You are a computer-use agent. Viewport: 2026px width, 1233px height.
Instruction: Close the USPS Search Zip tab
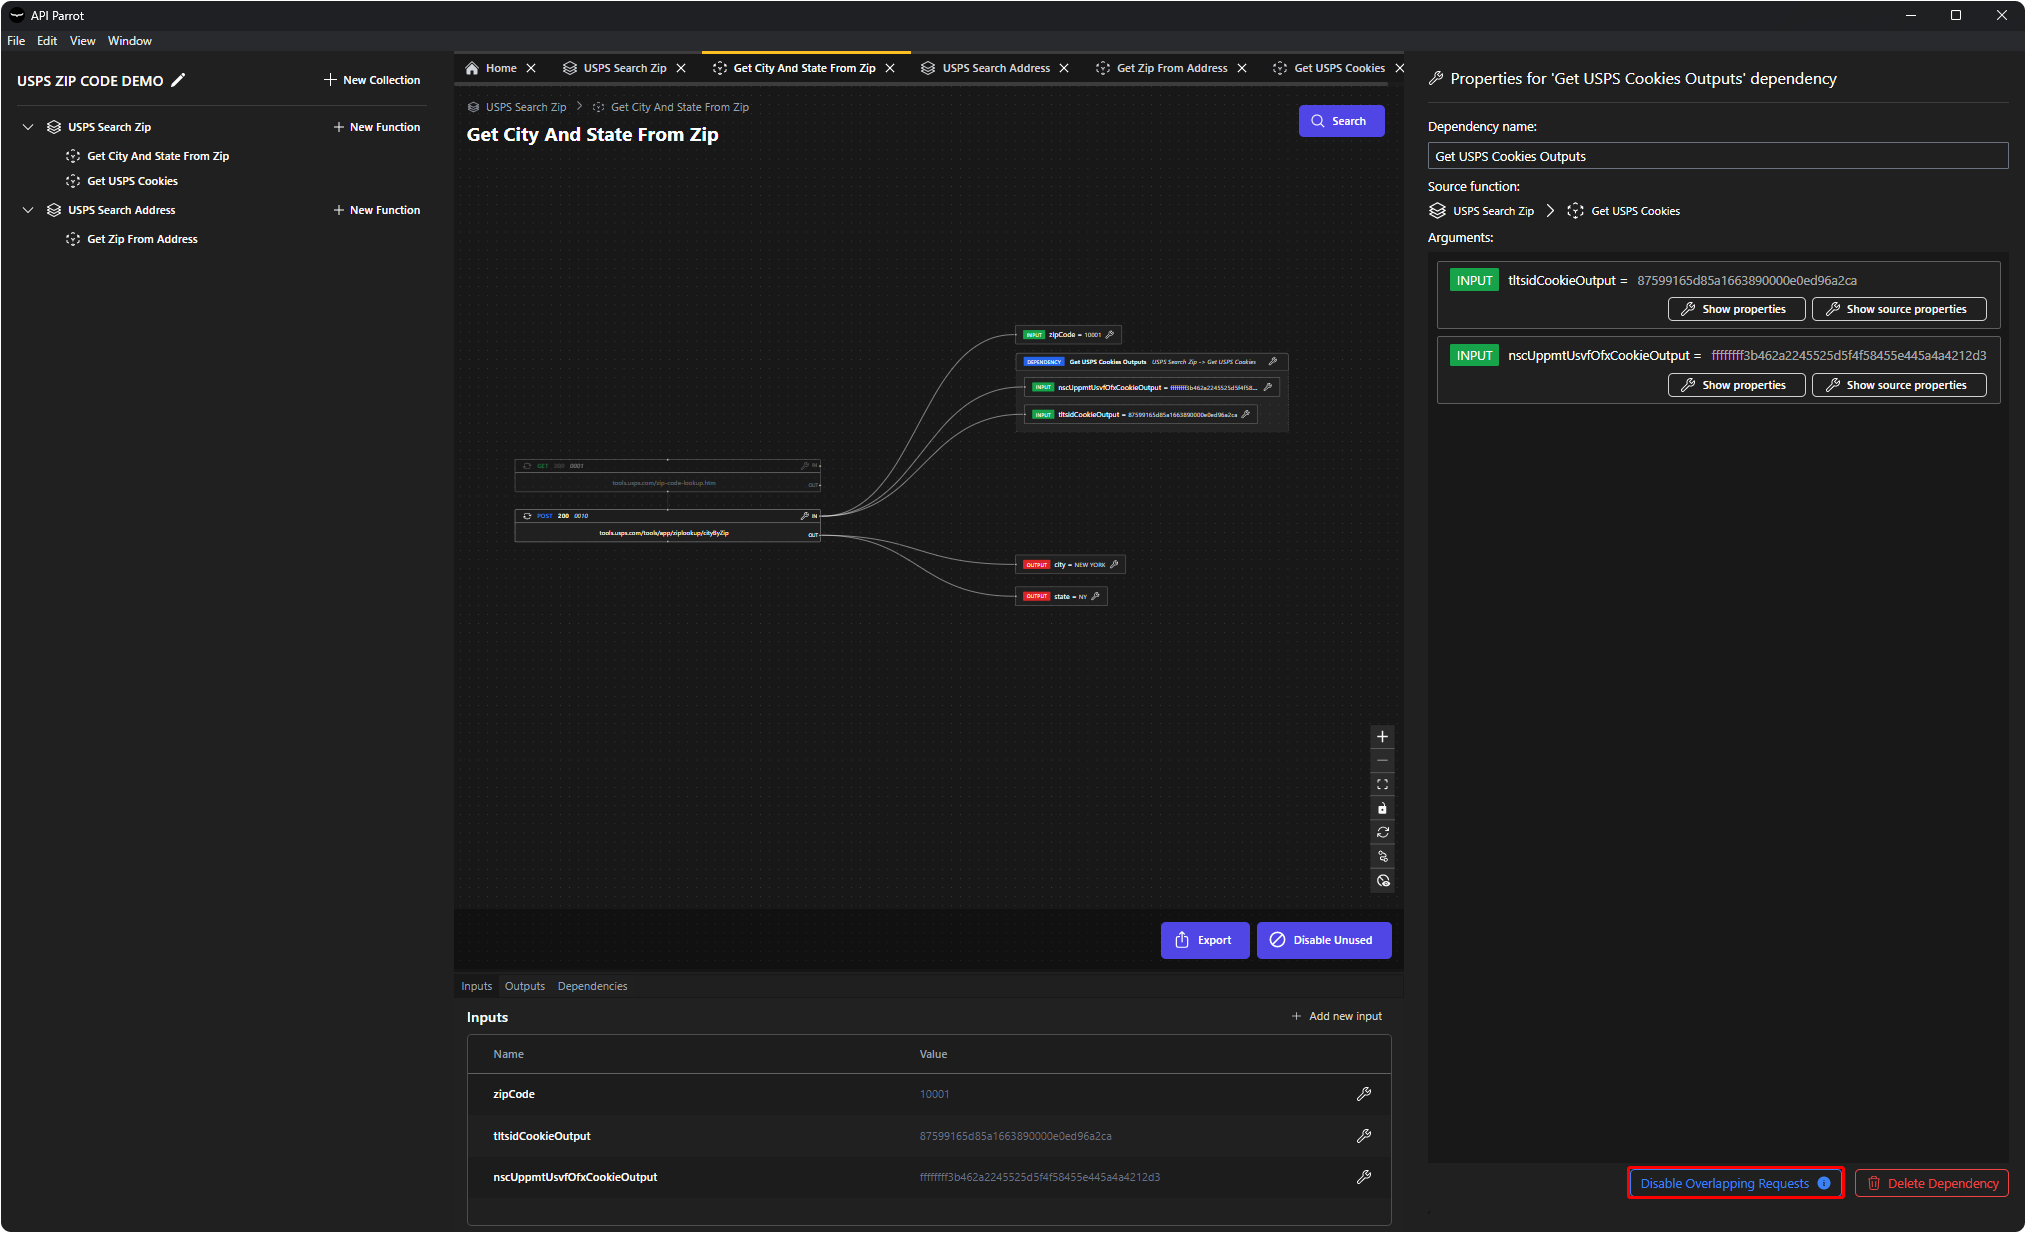click(x=681, y=68)
